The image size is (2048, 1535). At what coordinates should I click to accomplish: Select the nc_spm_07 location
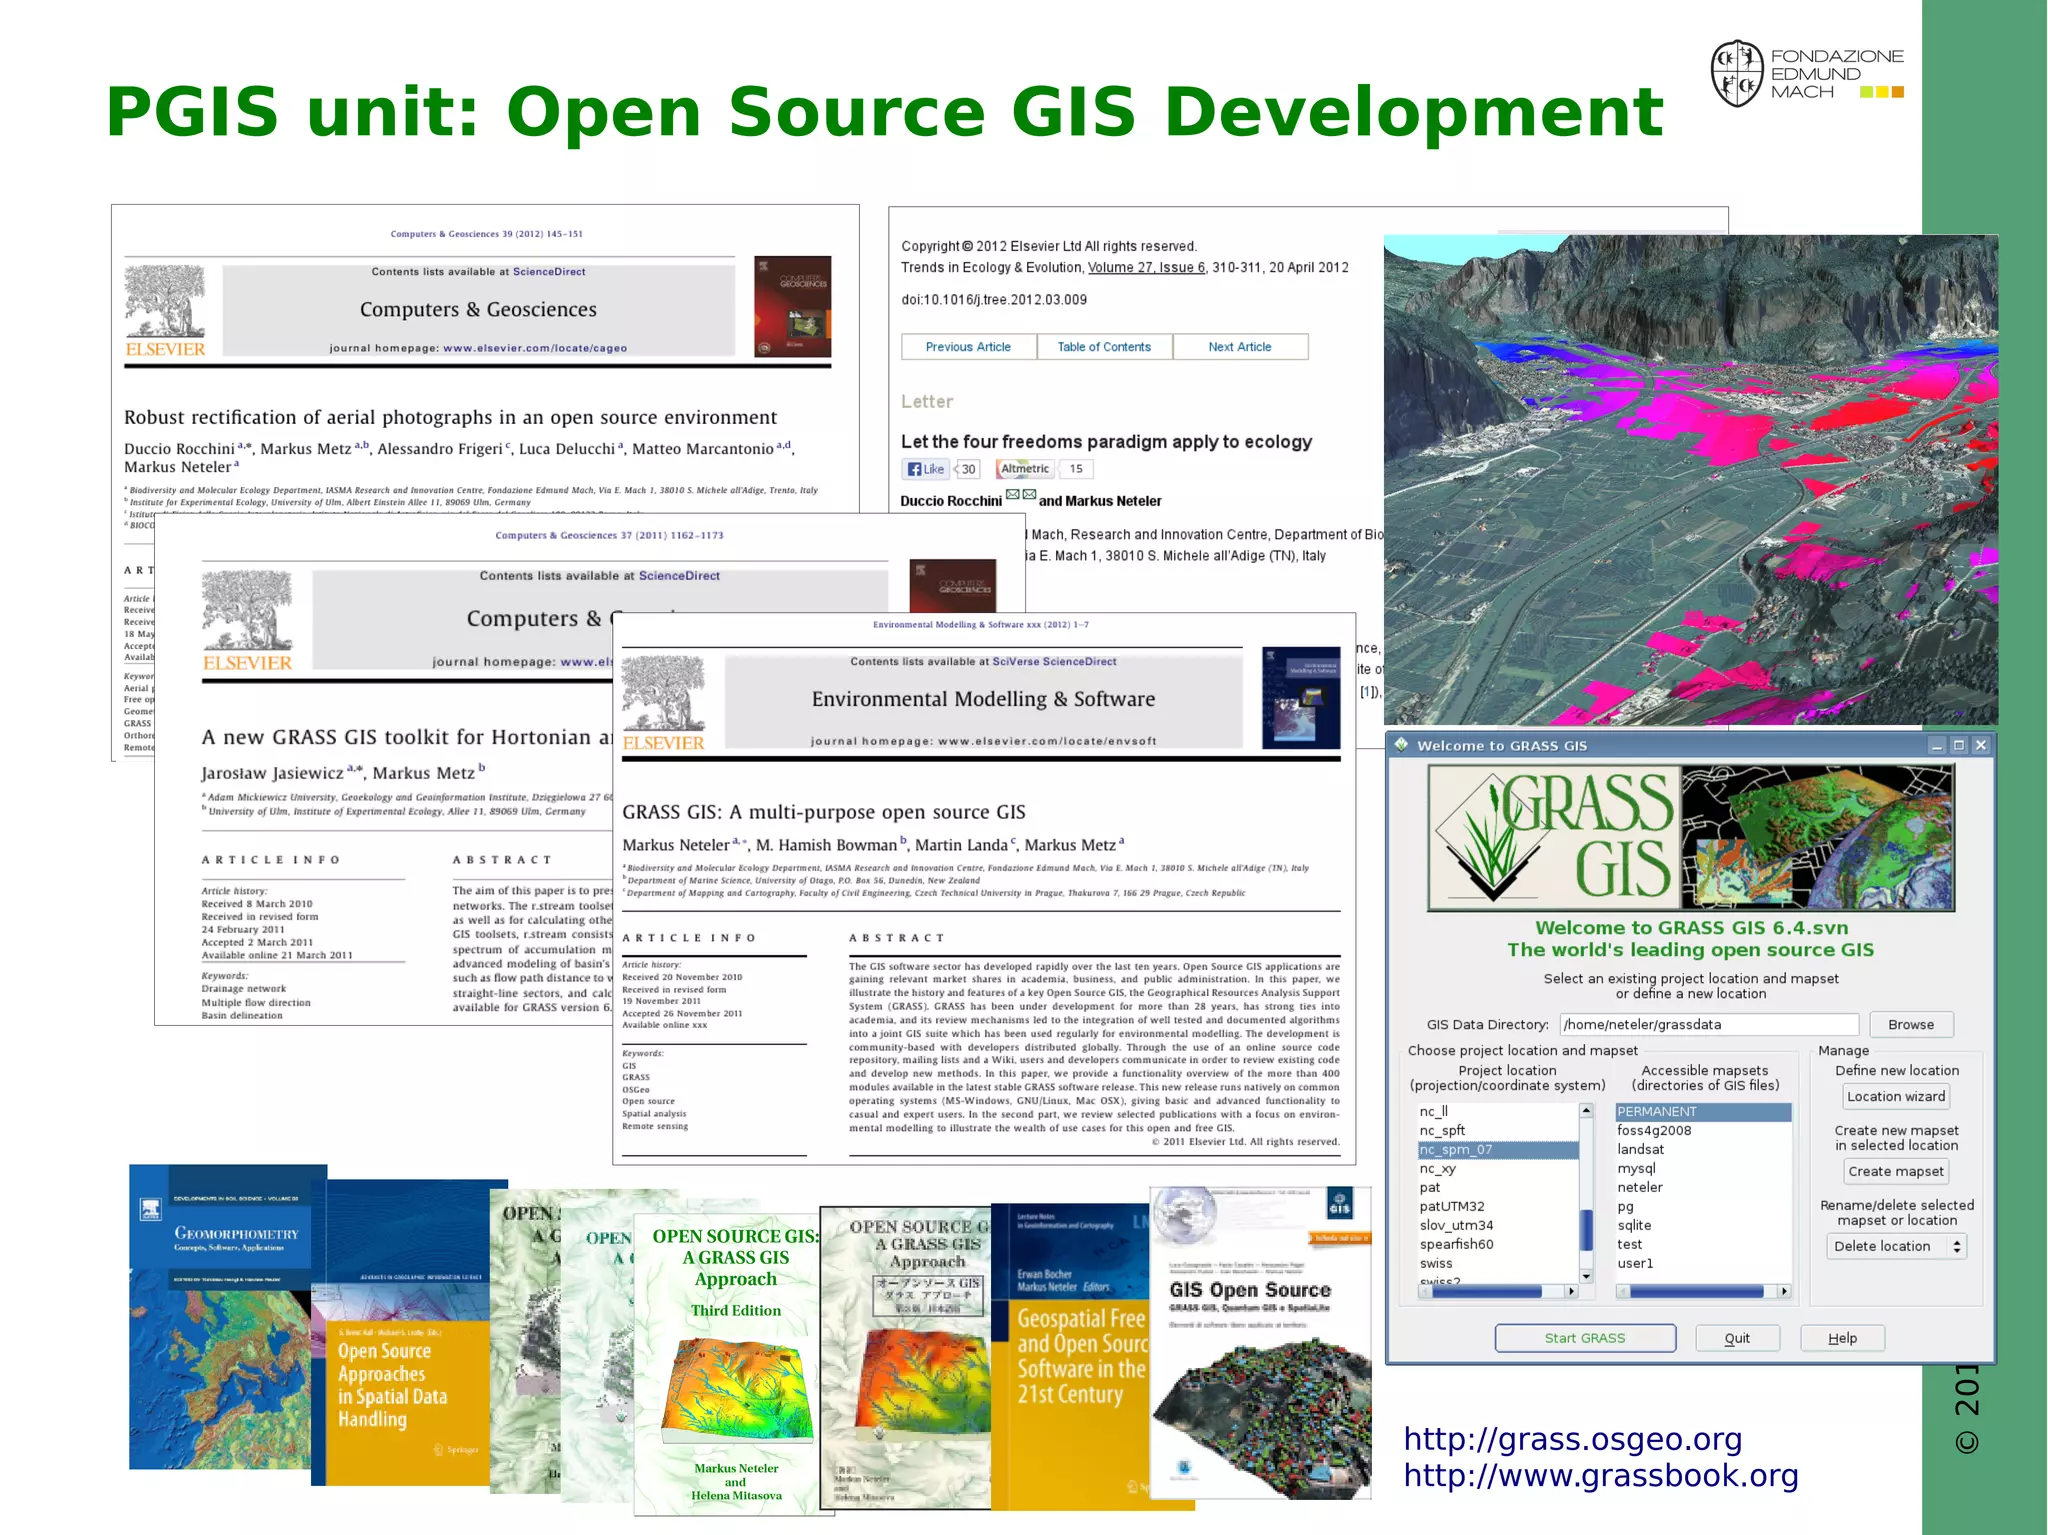tap(1497, 1149)
